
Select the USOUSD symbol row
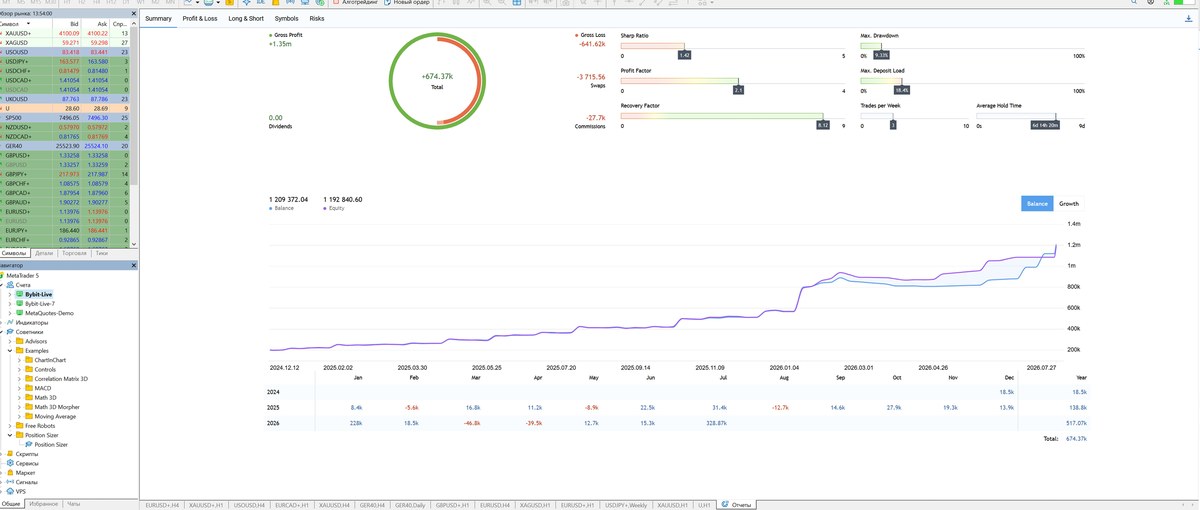(66, 53)
